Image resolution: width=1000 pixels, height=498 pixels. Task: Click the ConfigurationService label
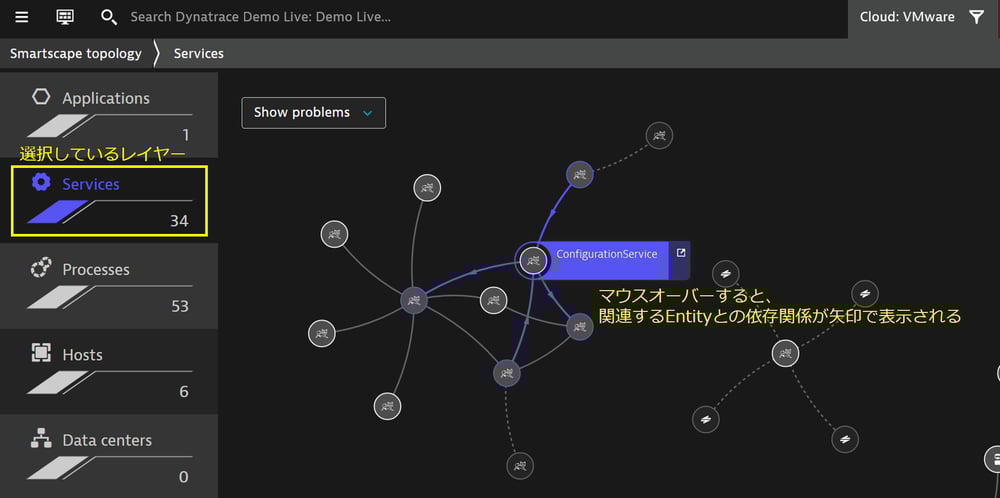tap(606, 254)
